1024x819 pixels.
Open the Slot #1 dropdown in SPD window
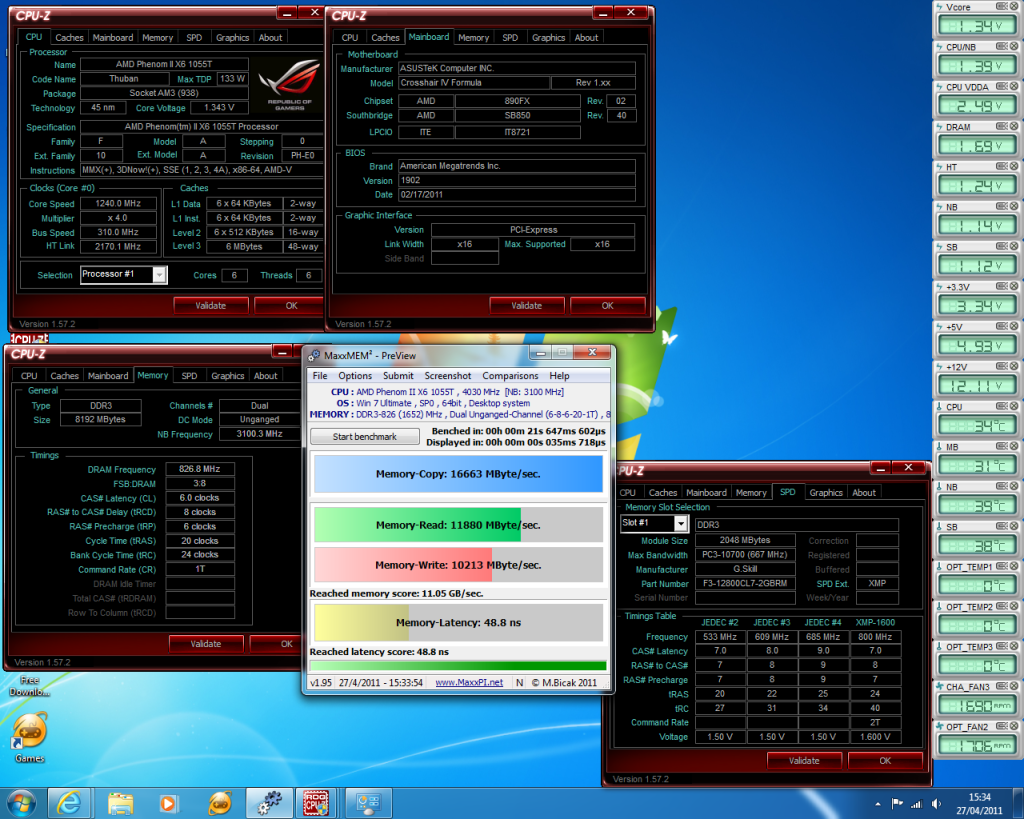click(680, 524)
